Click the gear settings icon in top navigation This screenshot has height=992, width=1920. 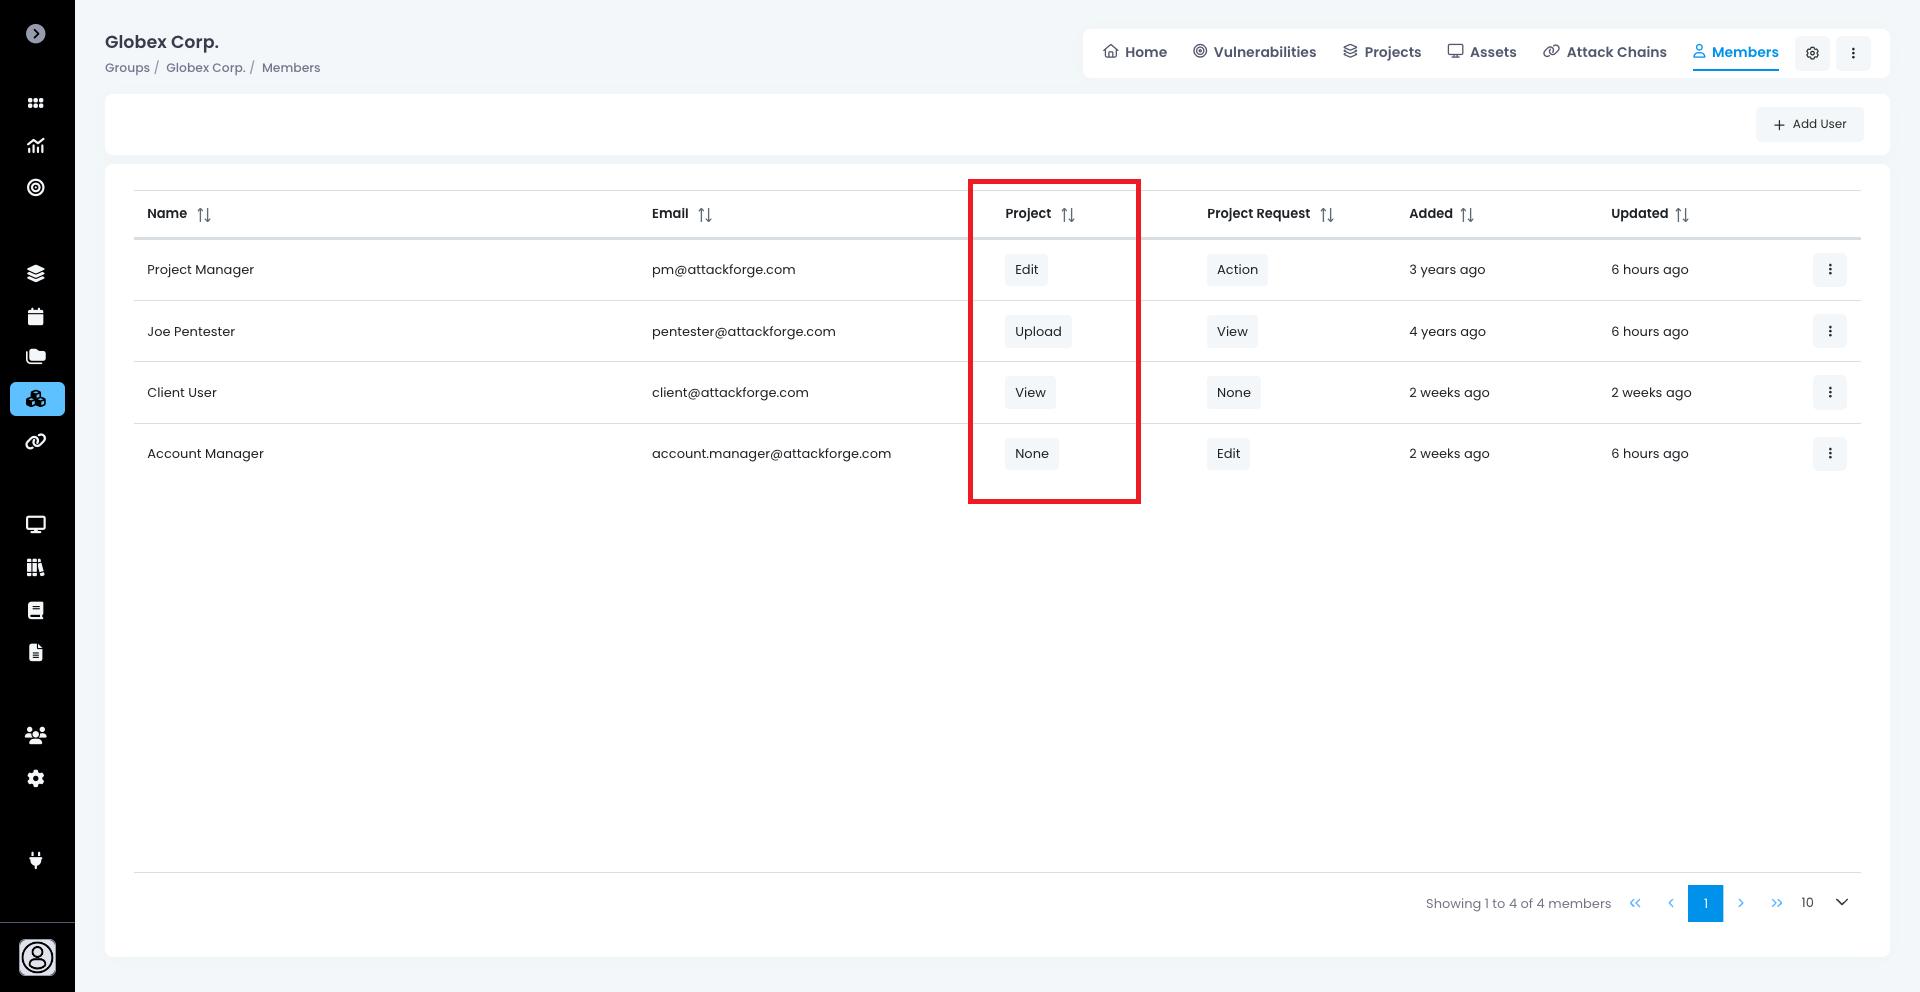(x=1812, y=53)
